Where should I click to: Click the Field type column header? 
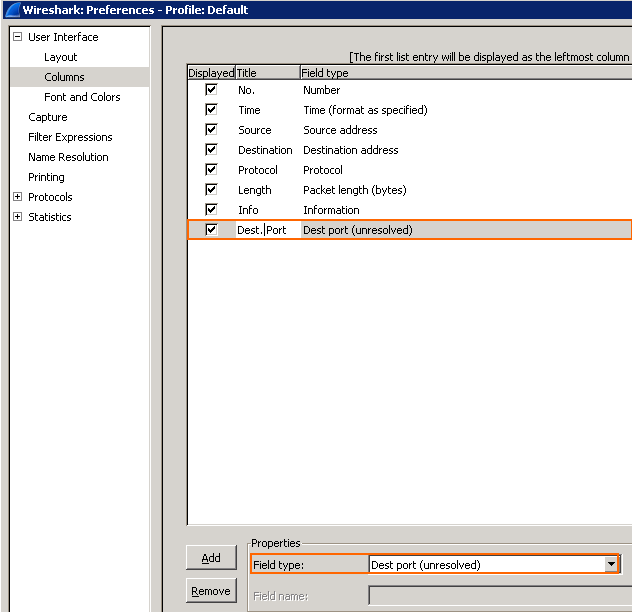click(x=466, y=73)
